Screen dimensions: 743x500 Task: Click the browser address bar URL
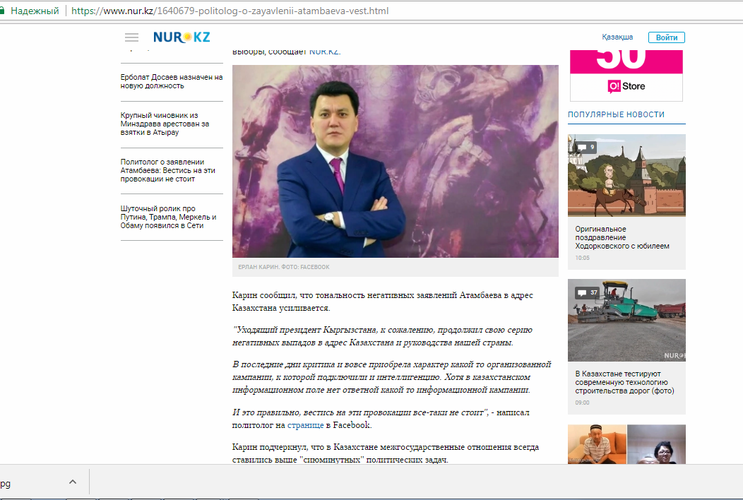coord(230,10)
